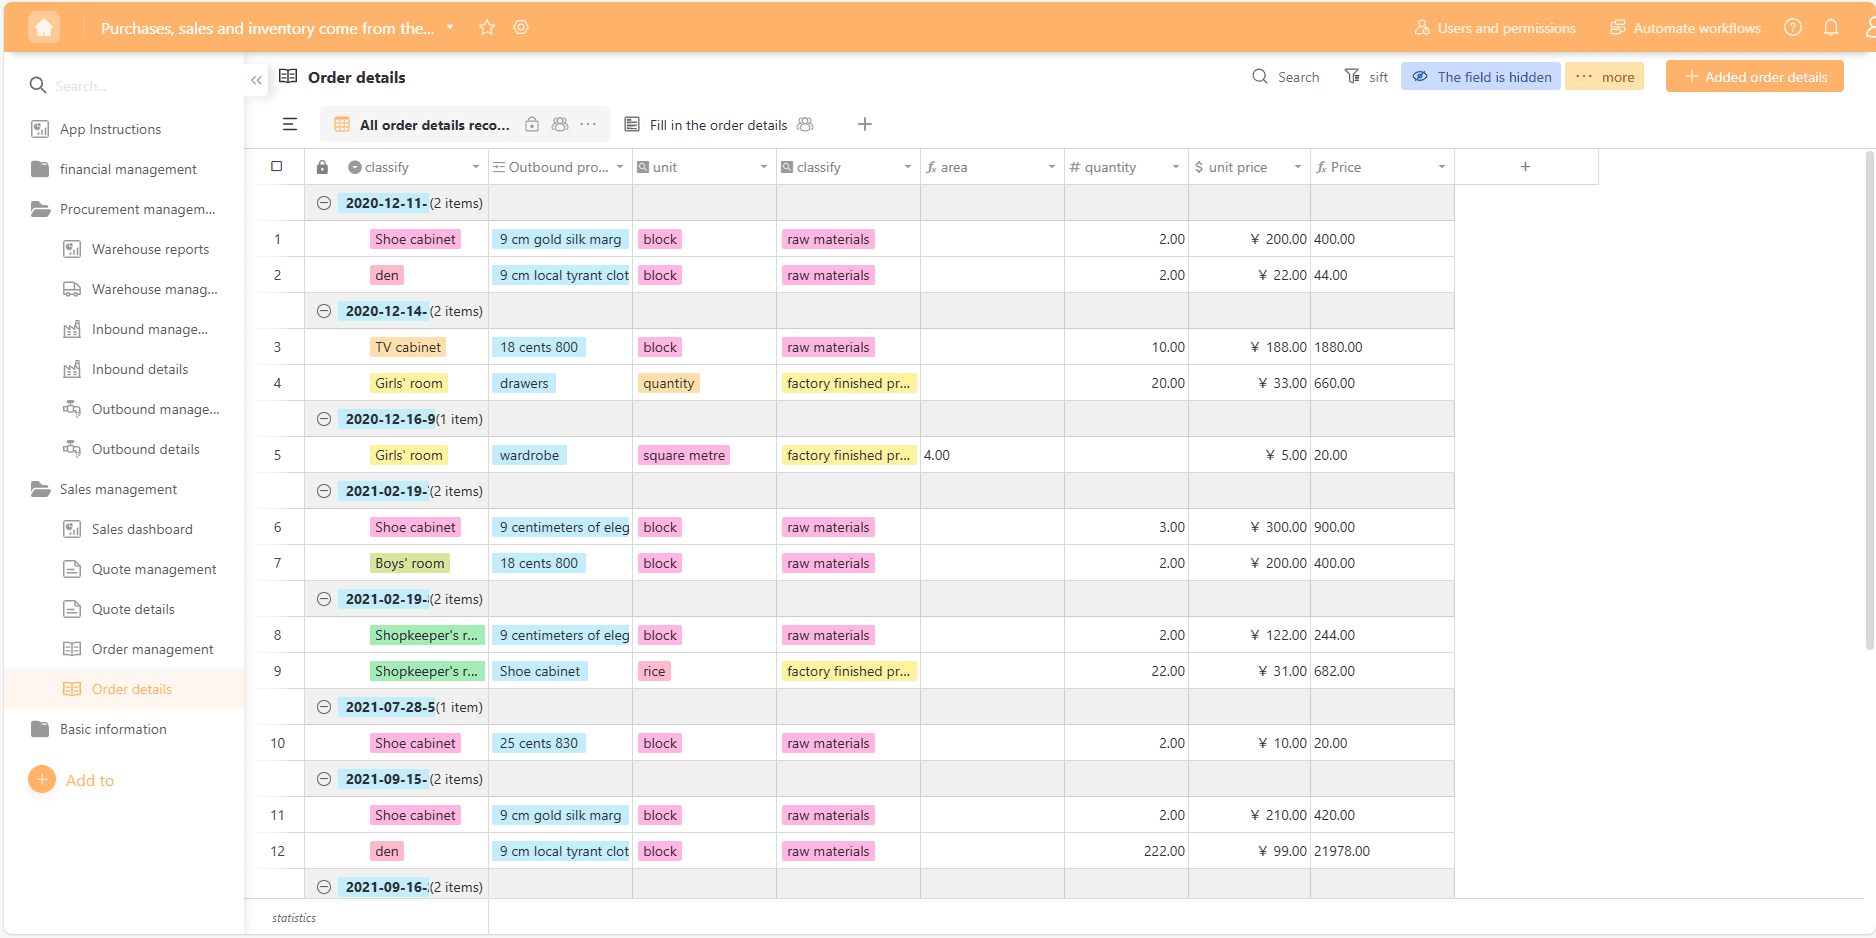The width and height of the screenshot is (1876, 938).
Task: Add a new column to the table
Action: click(x=1525, y=167)
